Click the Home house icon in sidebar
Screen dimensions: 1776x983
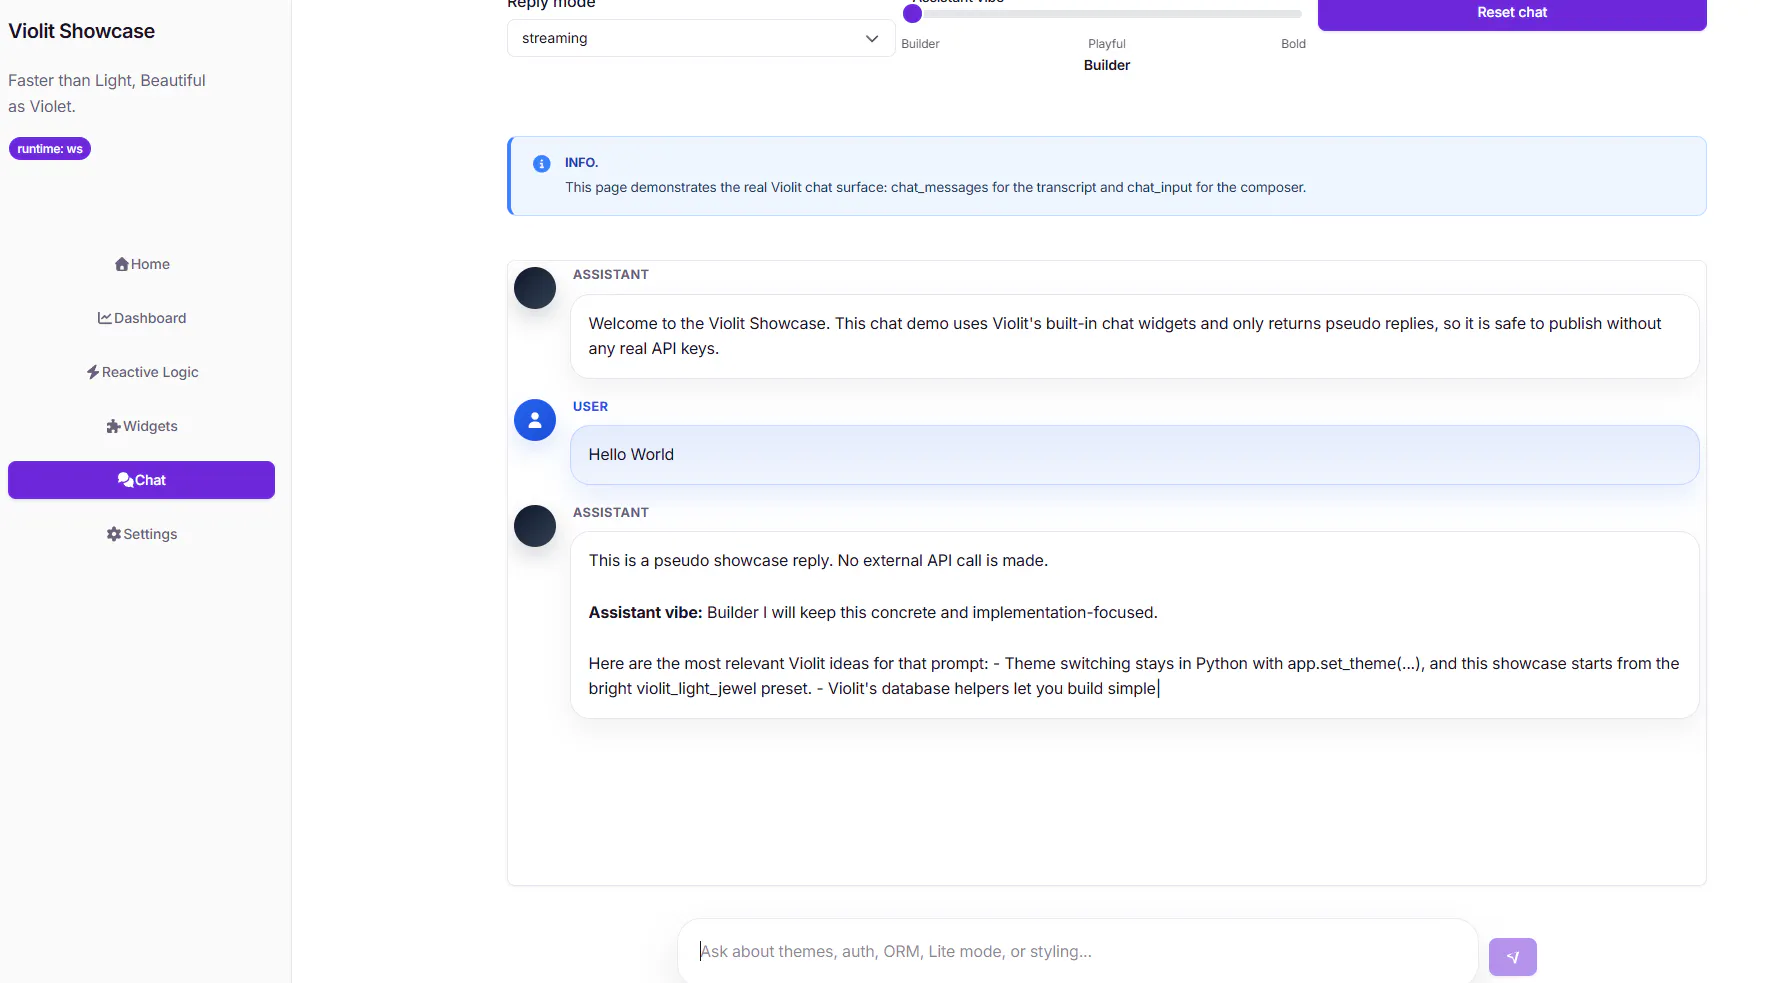pos(122,264)
